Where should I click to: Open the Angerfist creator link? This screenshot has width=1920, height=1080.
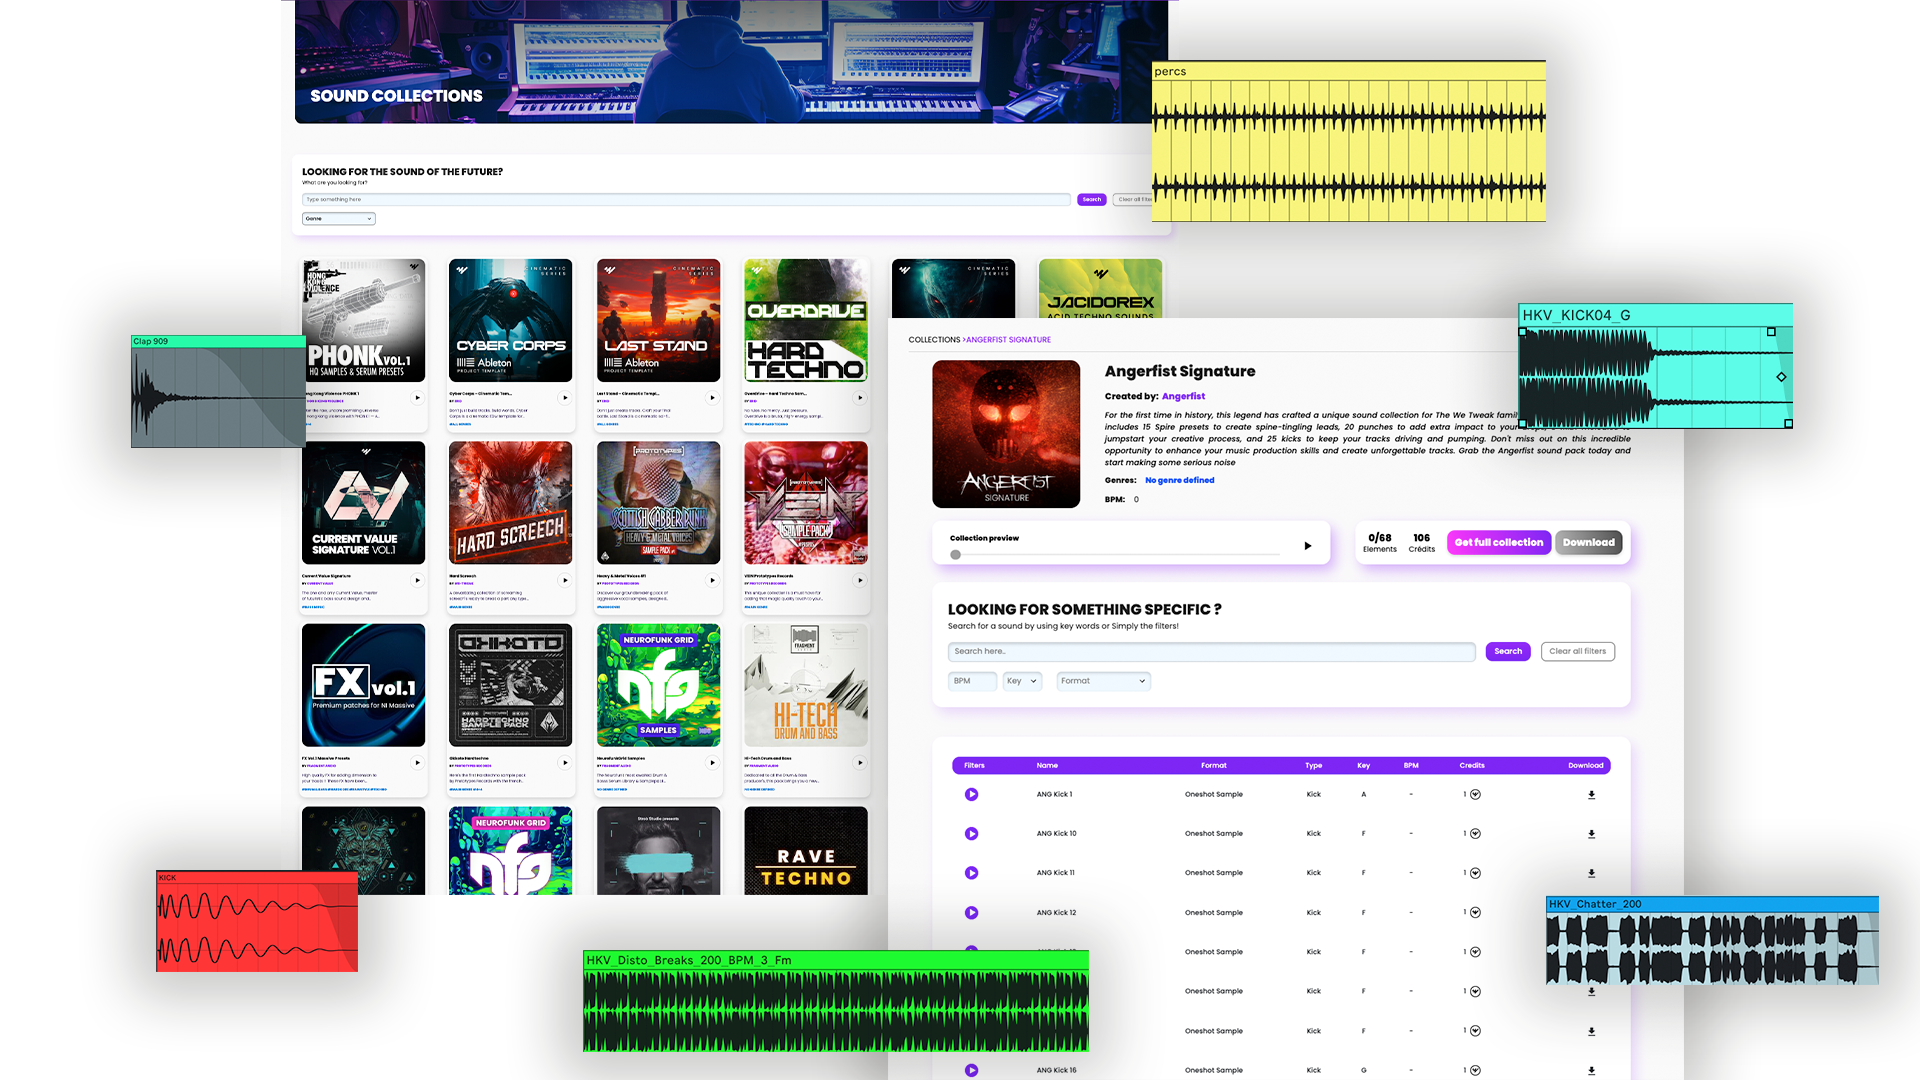pyautogui.click(x=1183, y=397)
